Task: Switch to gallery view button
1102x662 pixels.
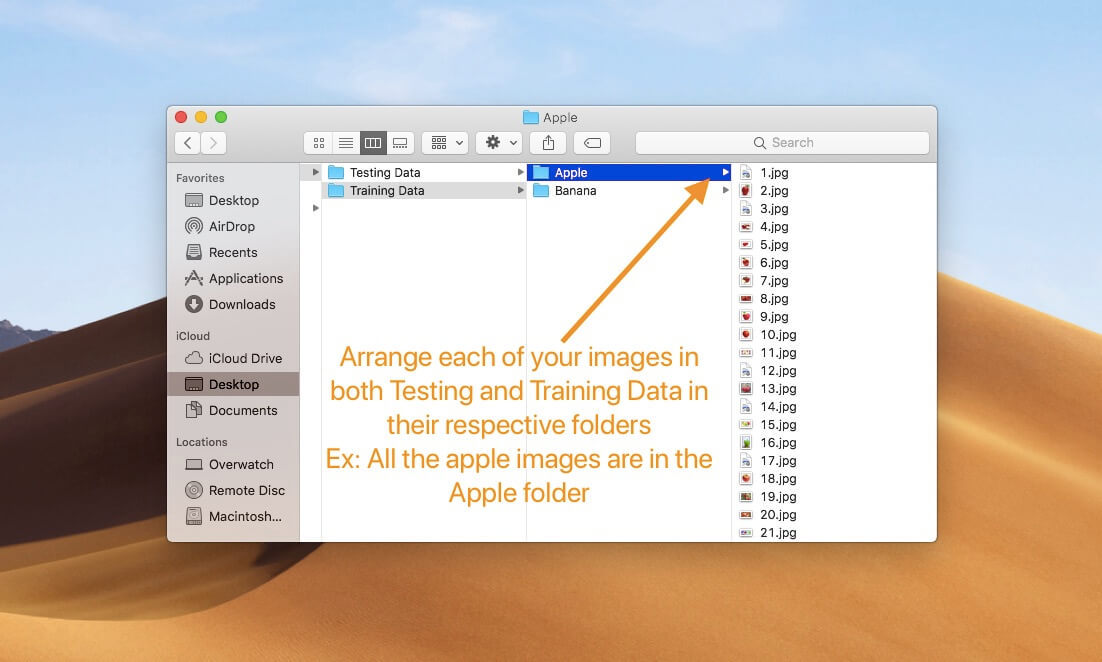Action: pos(400,143)
